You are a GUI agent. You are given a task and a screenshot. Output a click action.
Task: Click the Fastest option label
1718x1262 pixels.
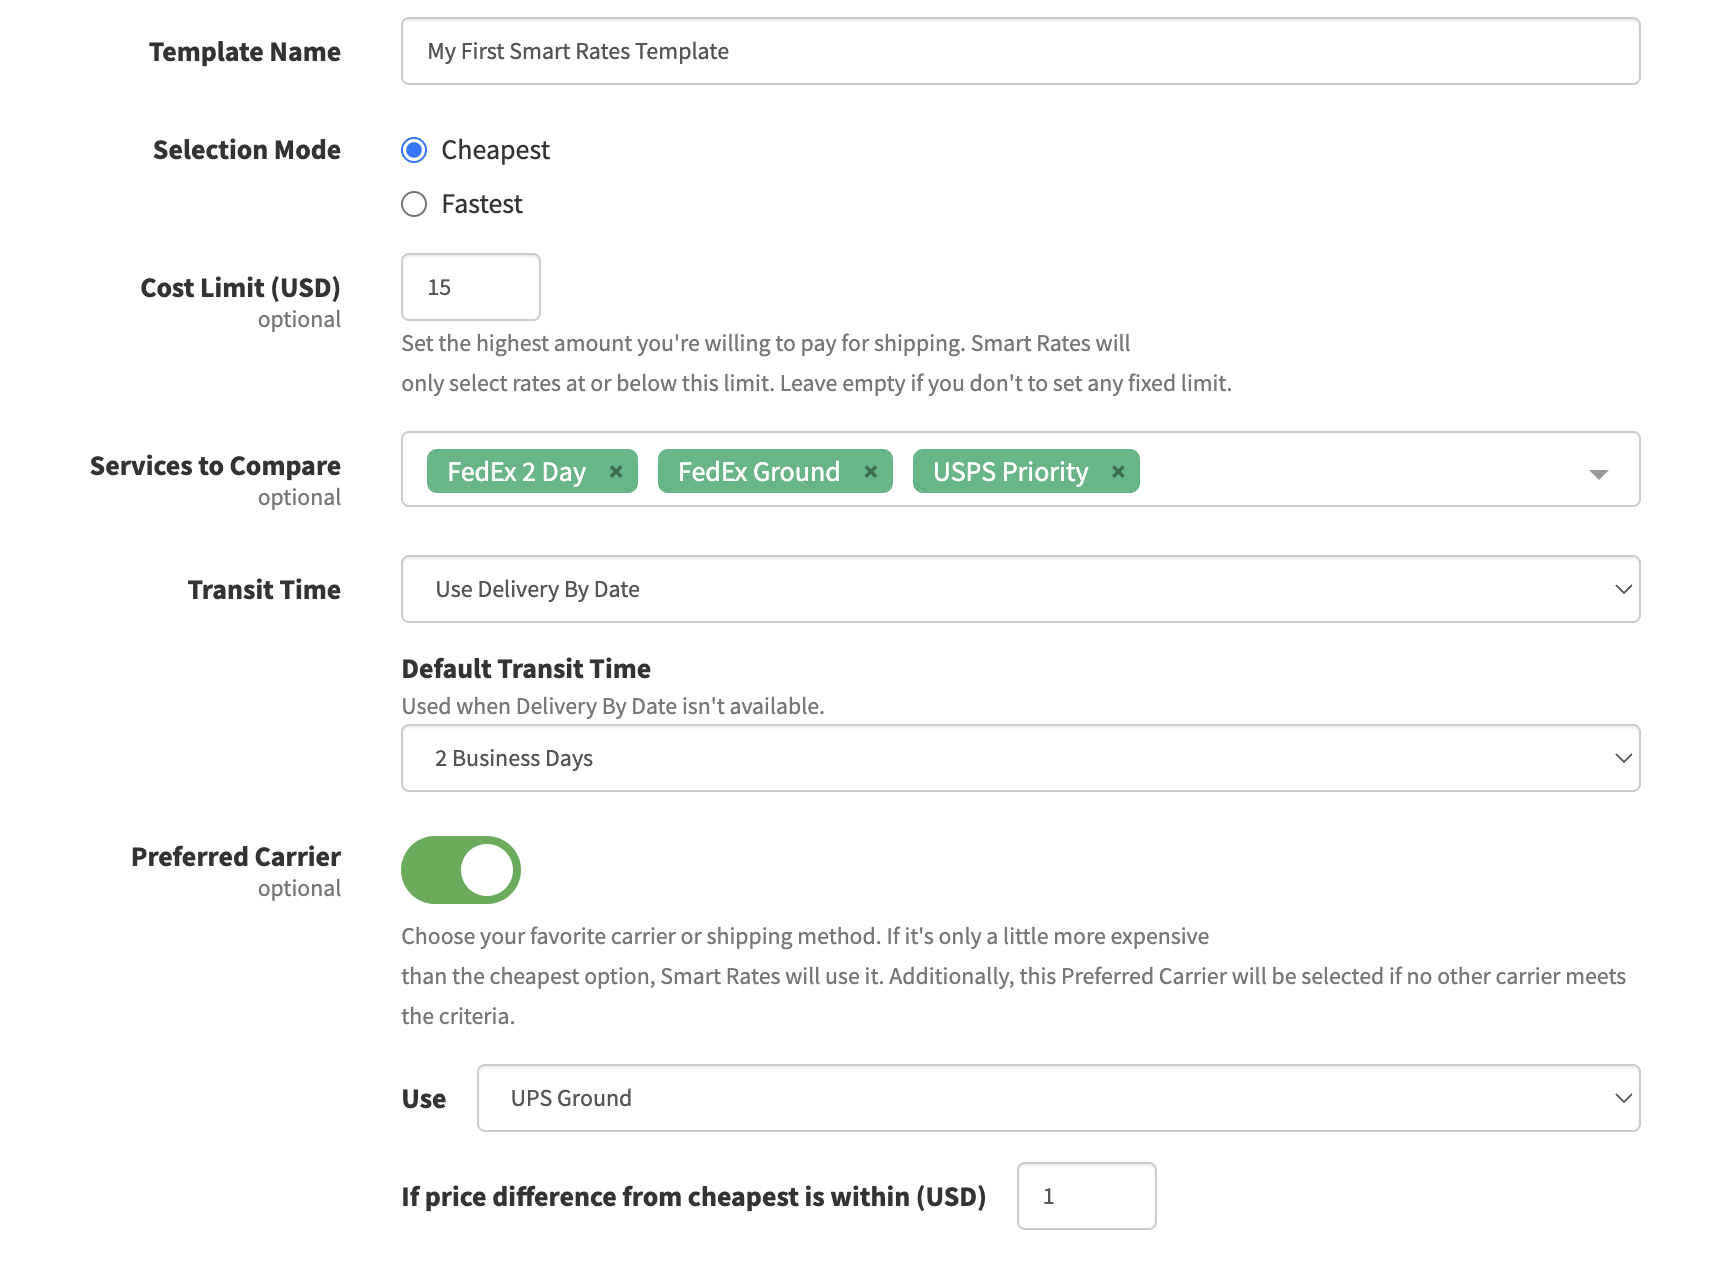pyautogui.click(x=482, y=204)
